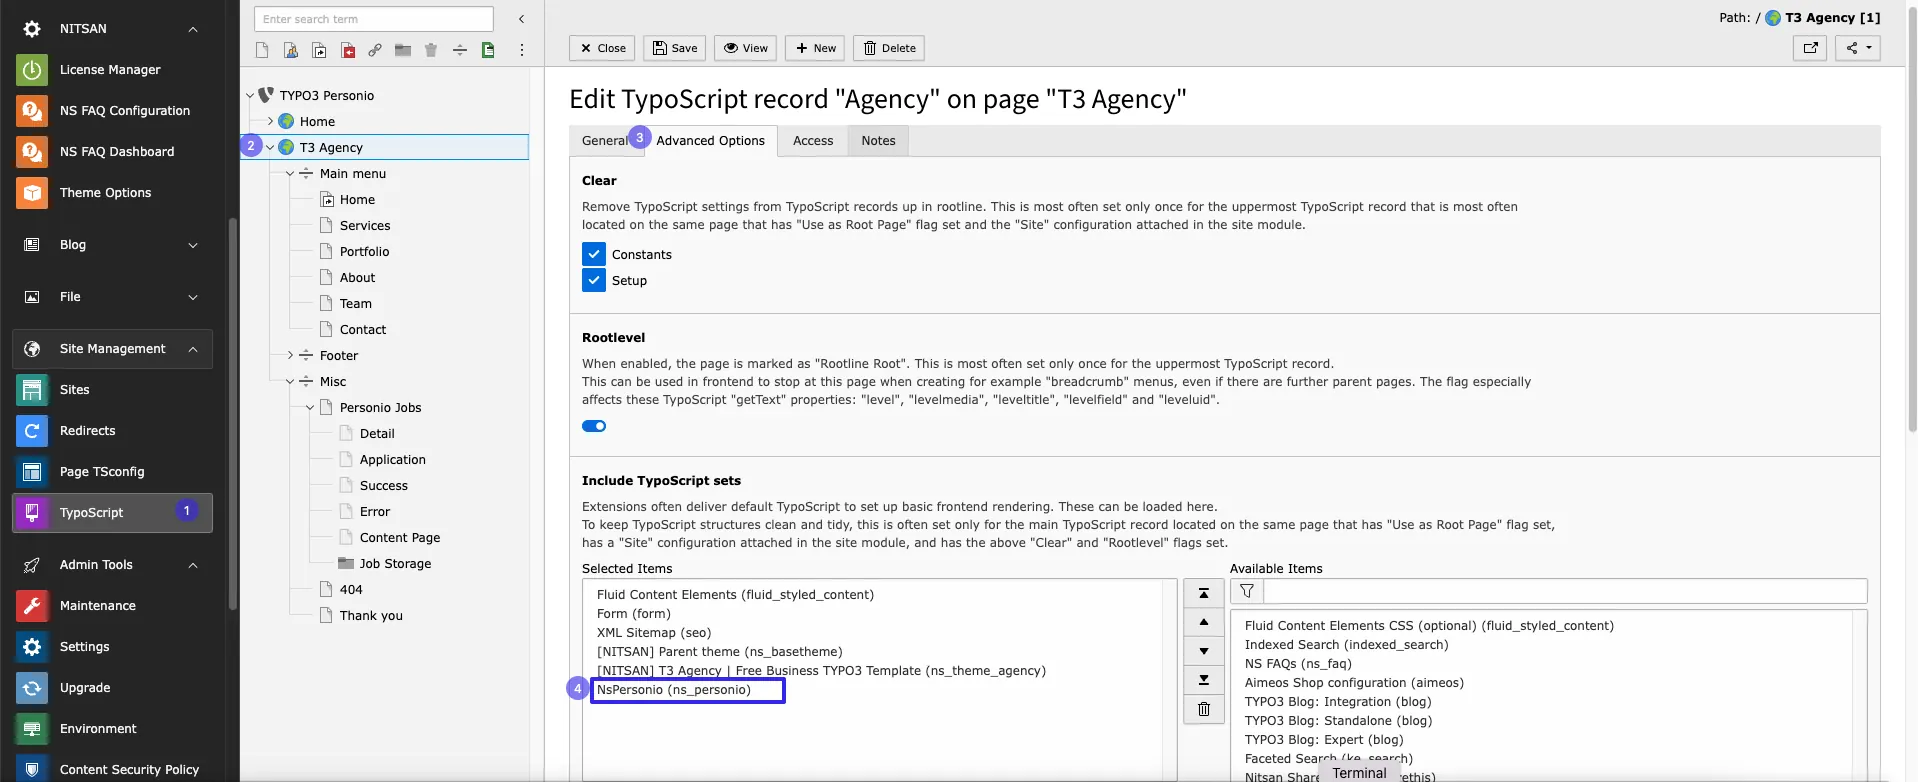Select green document page icon in tree toolbar
This screenshot has width=1918, height=782.
[488, 50]
